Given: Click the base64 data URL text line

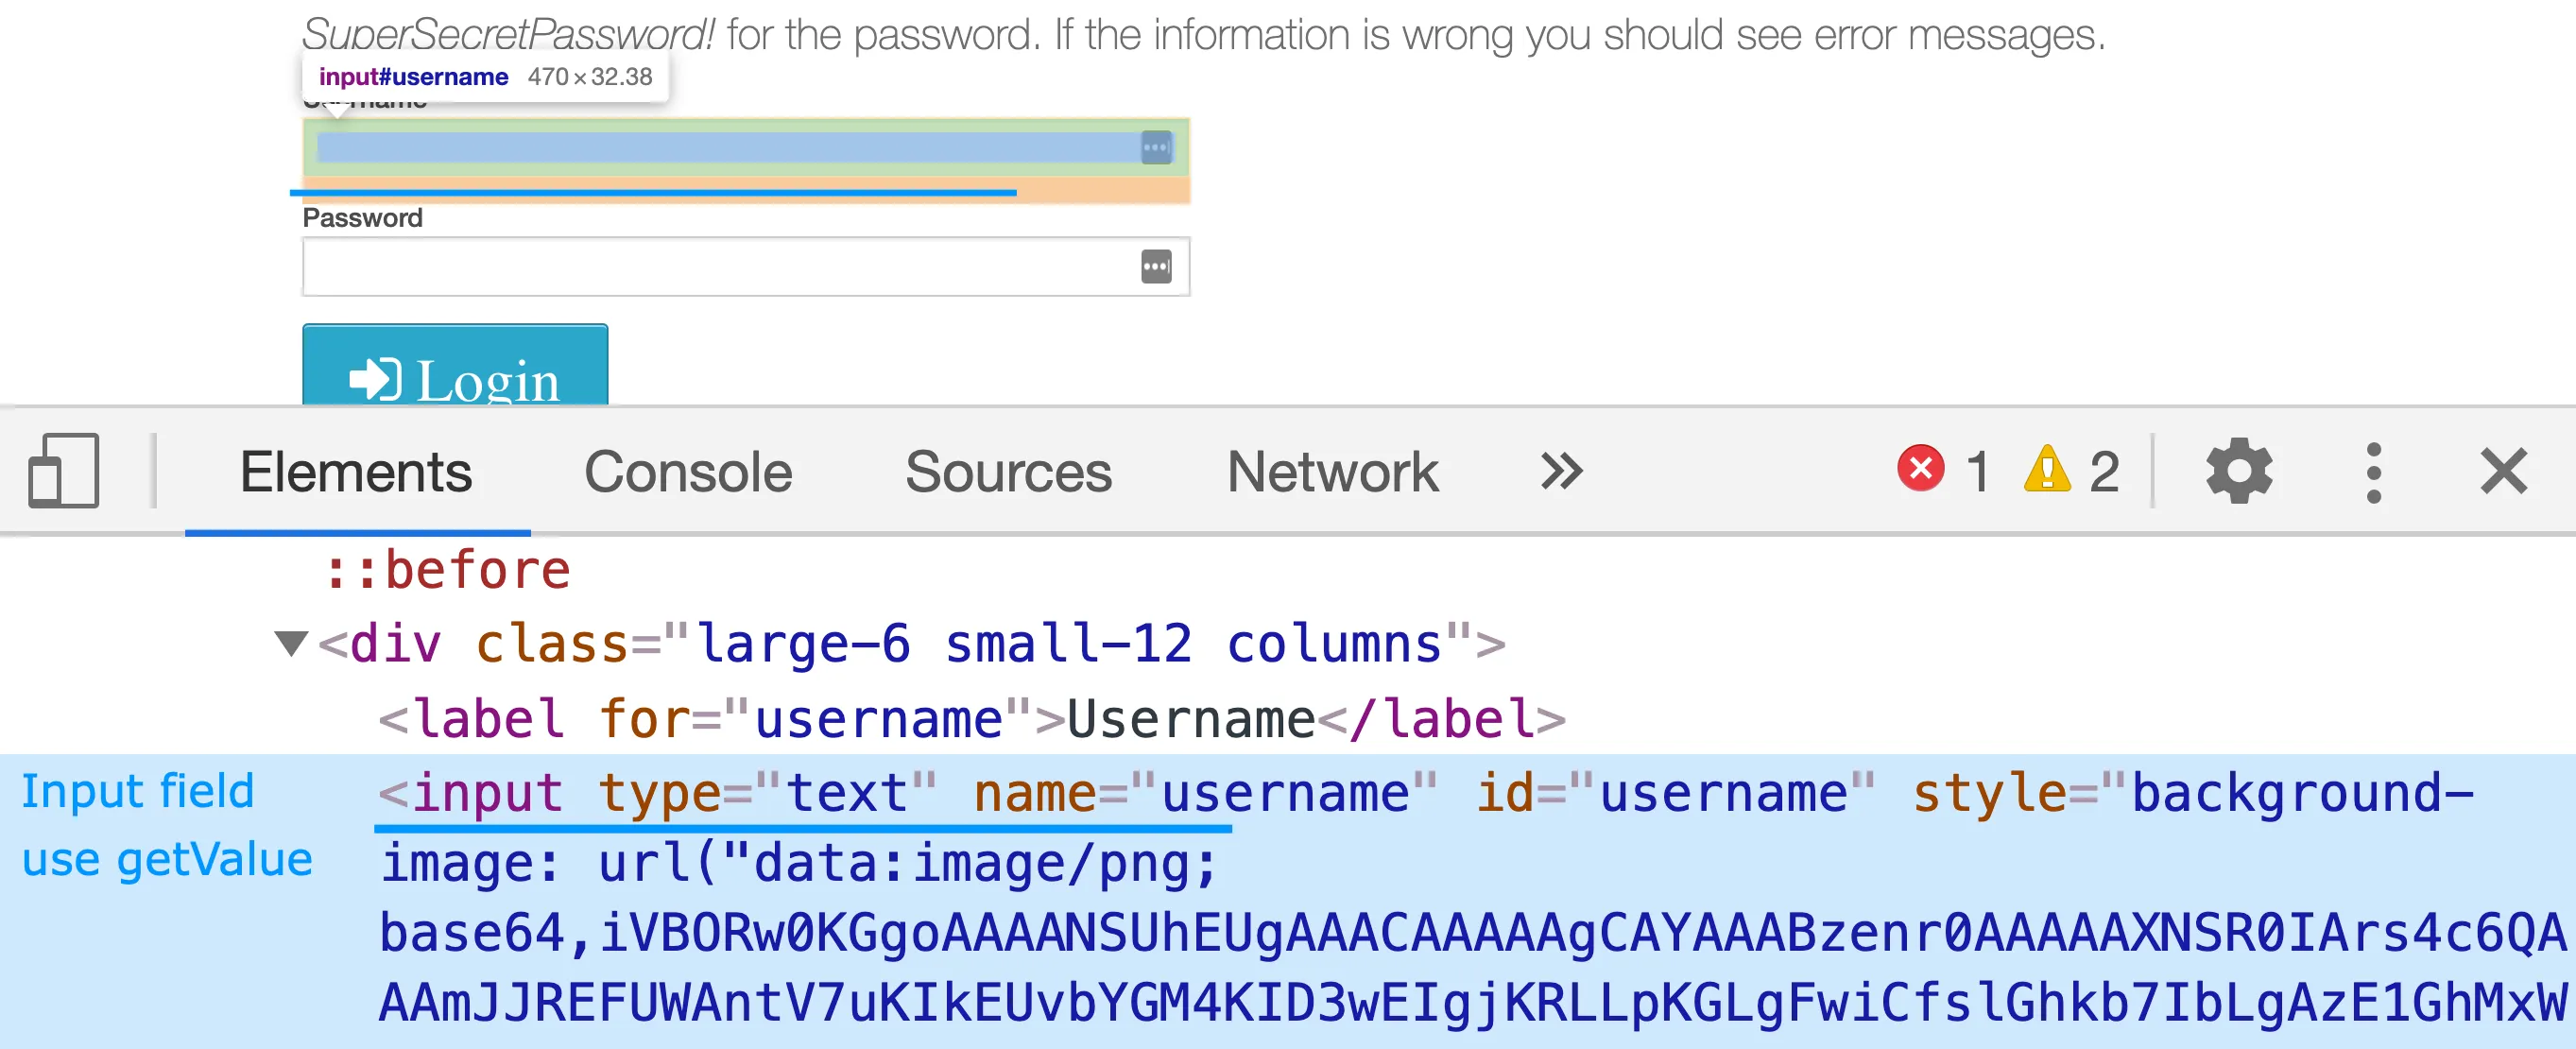Looking at the screenshot, I should click(1472, 933).
